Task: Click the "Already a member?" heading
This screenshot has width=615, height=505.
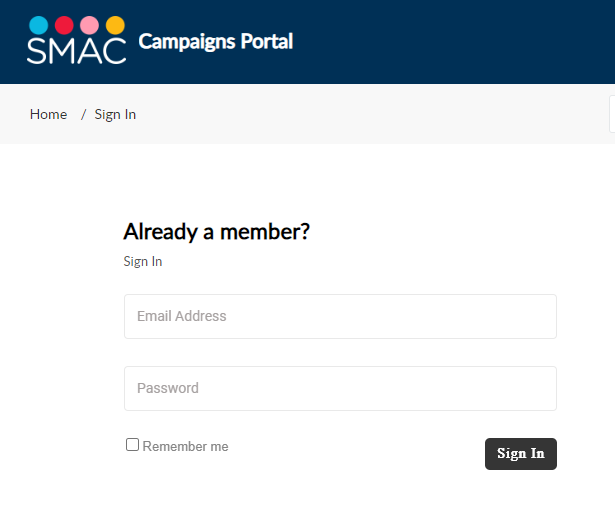Action: tap(216, 232)
